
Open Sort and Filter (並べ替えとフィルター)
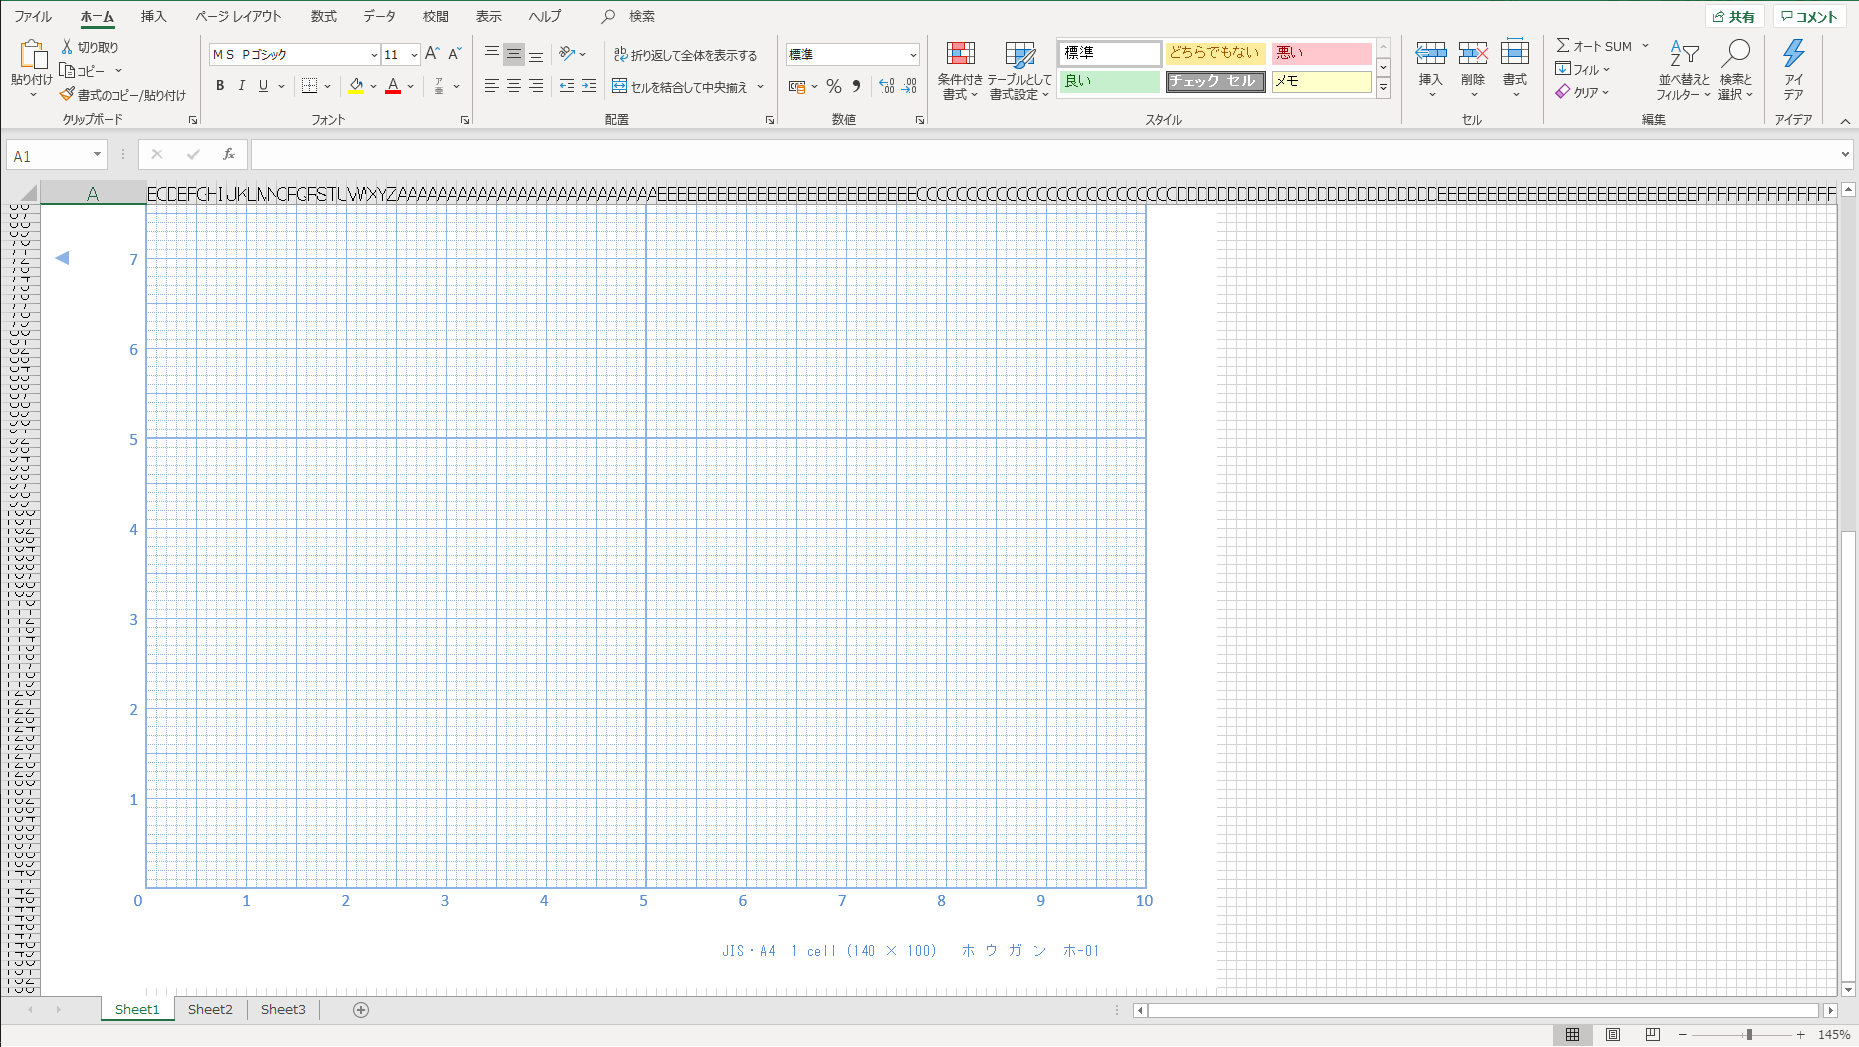click(1684, 70)
